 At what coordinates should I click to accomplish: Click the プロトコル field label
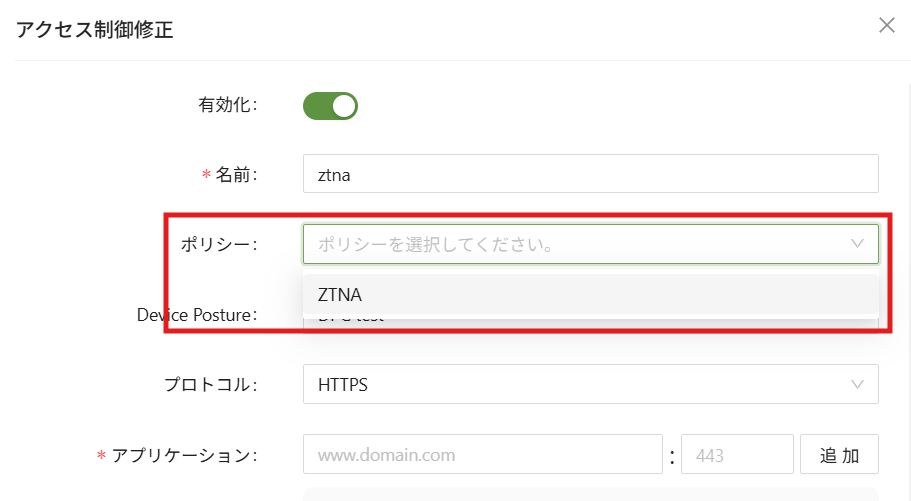tap(210, 384)
